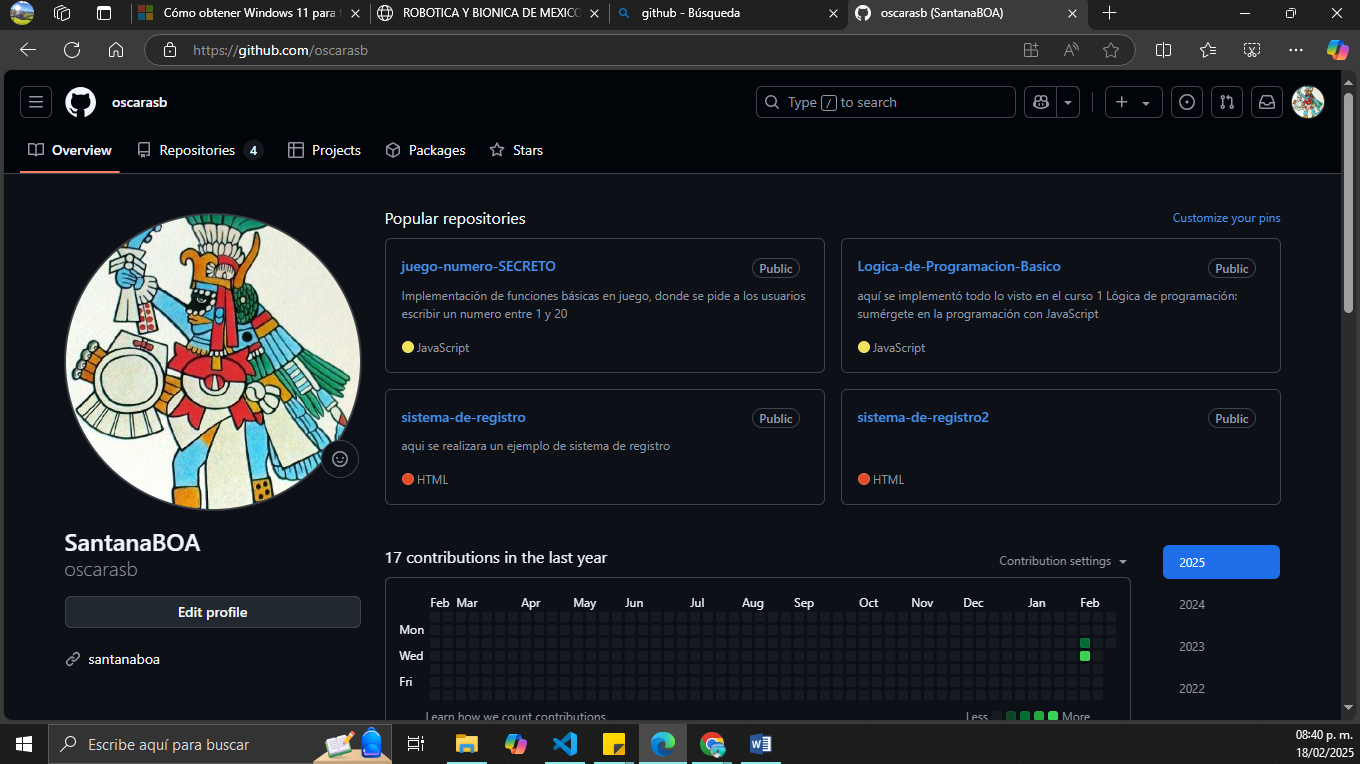Viewport: 1360px width, 764px height.
Task: Open the Windows Start menu
Action: click(24, 744)
